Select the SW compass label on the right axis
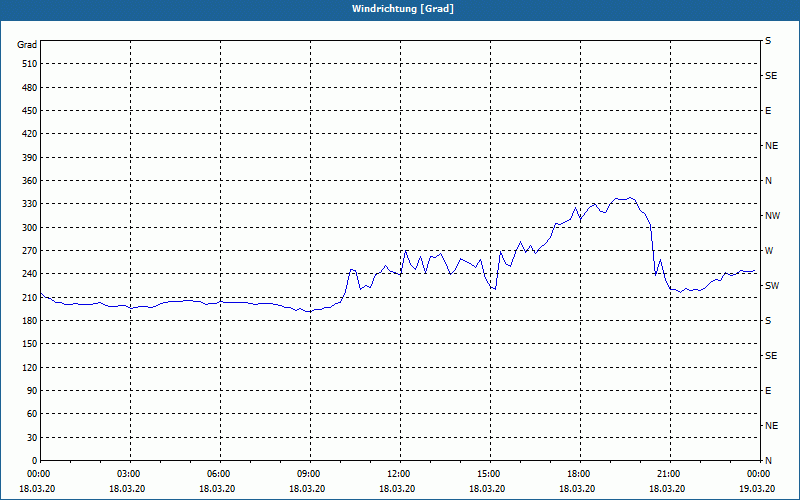The image size is (800, 500). pos(772,286)
